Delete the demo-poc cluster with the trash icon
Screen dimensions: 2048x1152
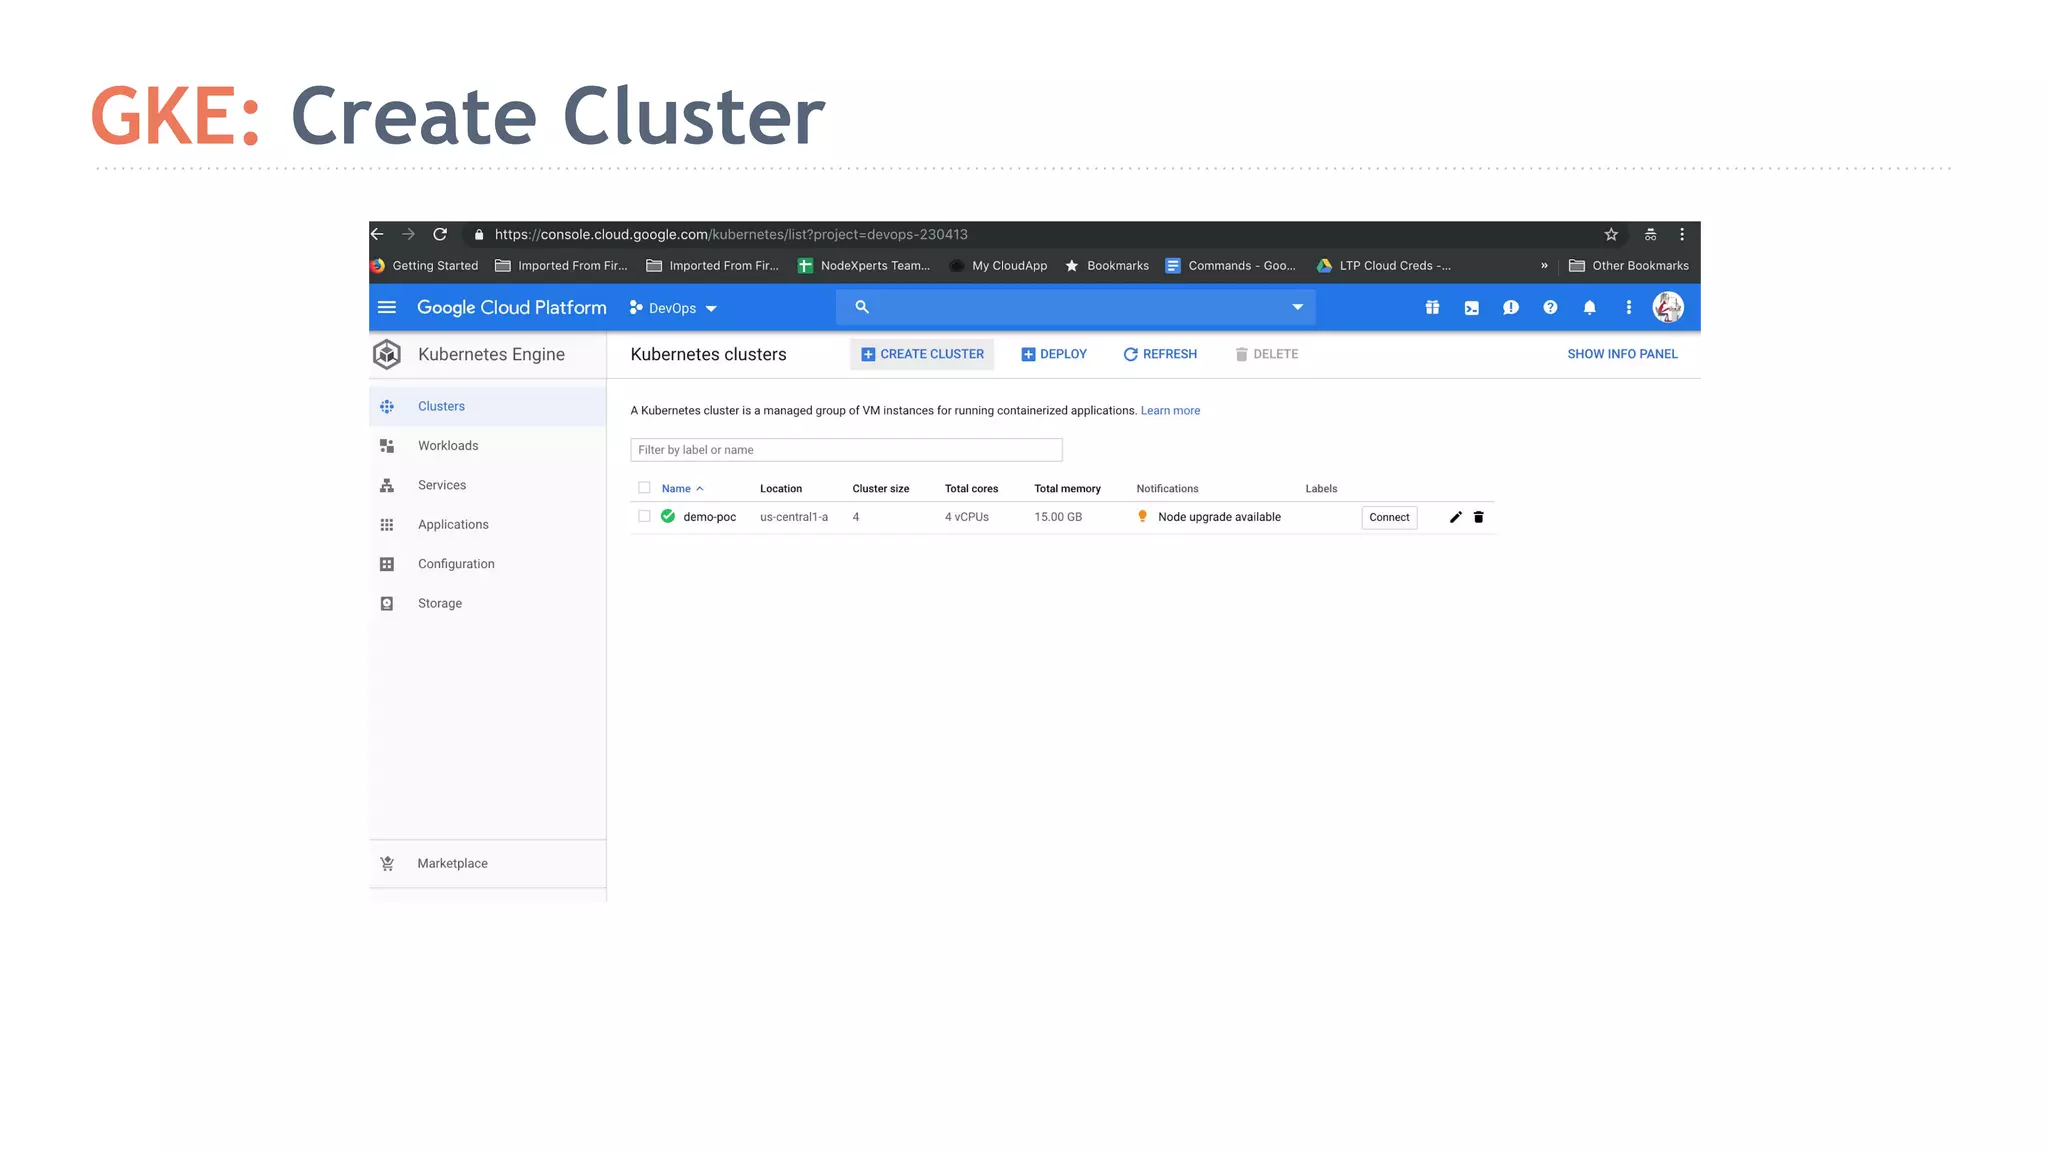click(x=1479, y=517)
